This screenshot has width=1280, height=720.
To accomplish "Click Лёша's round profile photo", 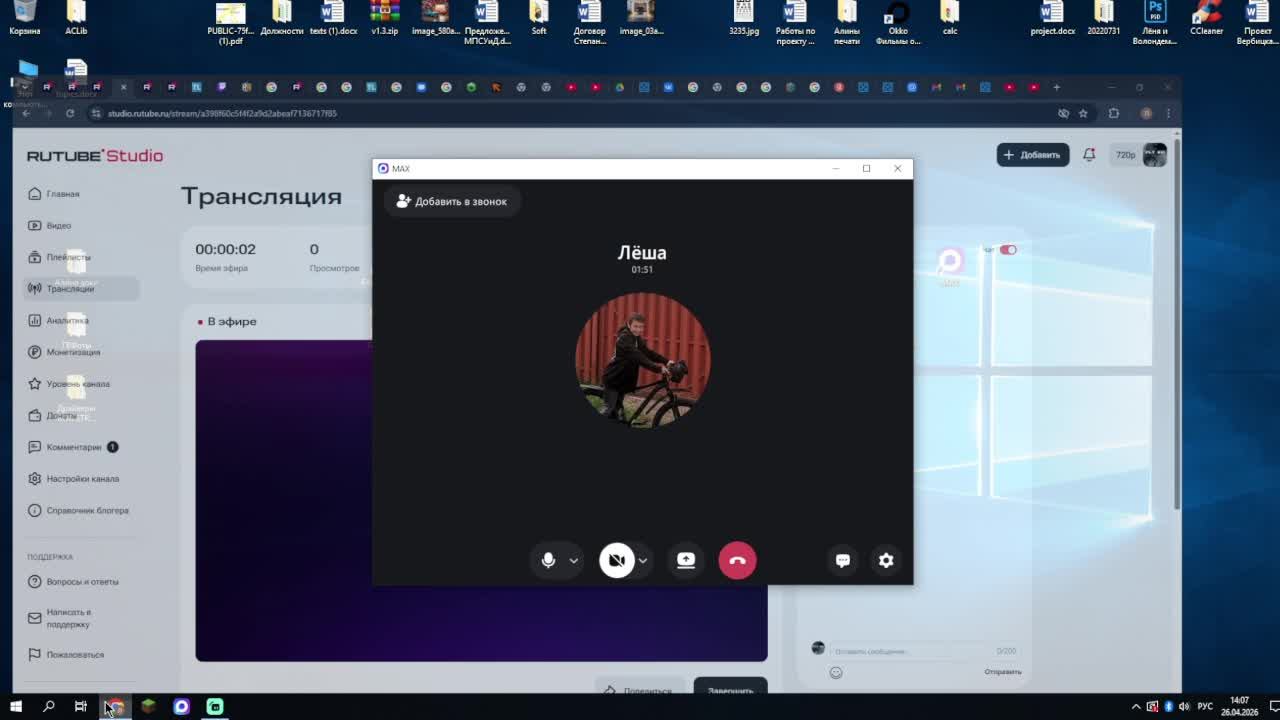I will [642, 360].
